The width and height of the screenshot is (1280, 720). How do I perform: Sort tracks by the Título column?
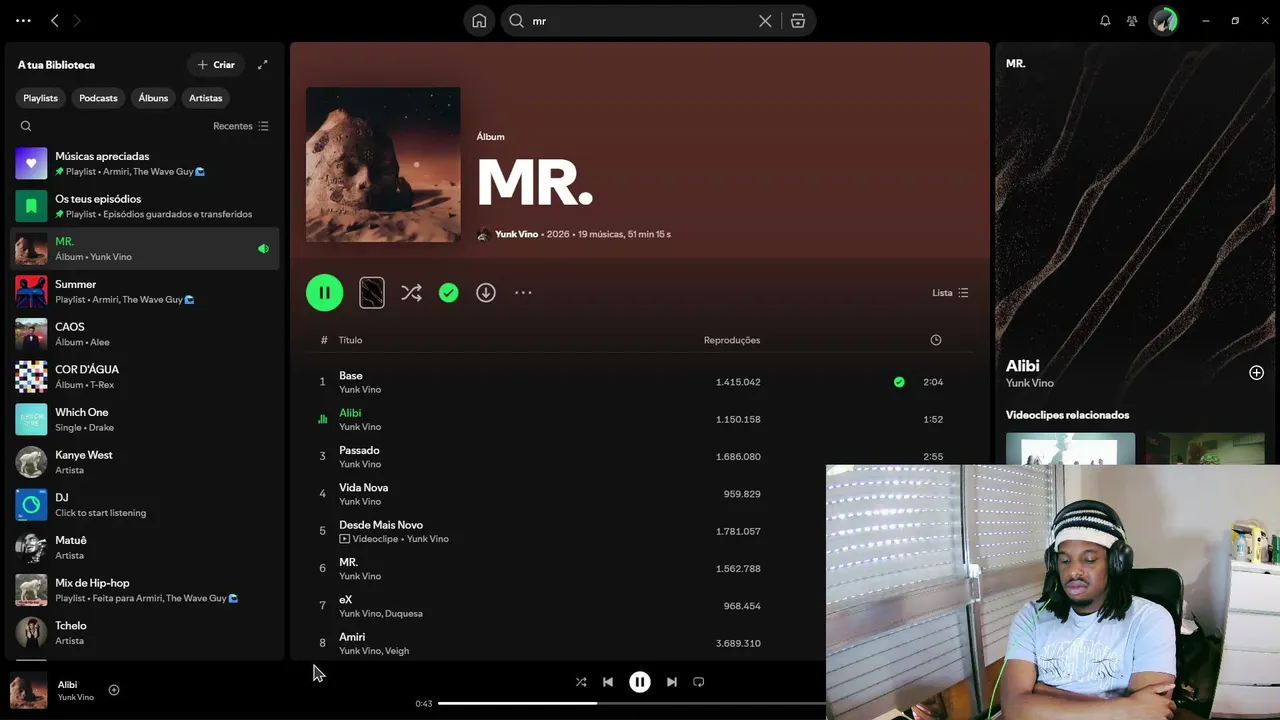(x=350, y=340)
